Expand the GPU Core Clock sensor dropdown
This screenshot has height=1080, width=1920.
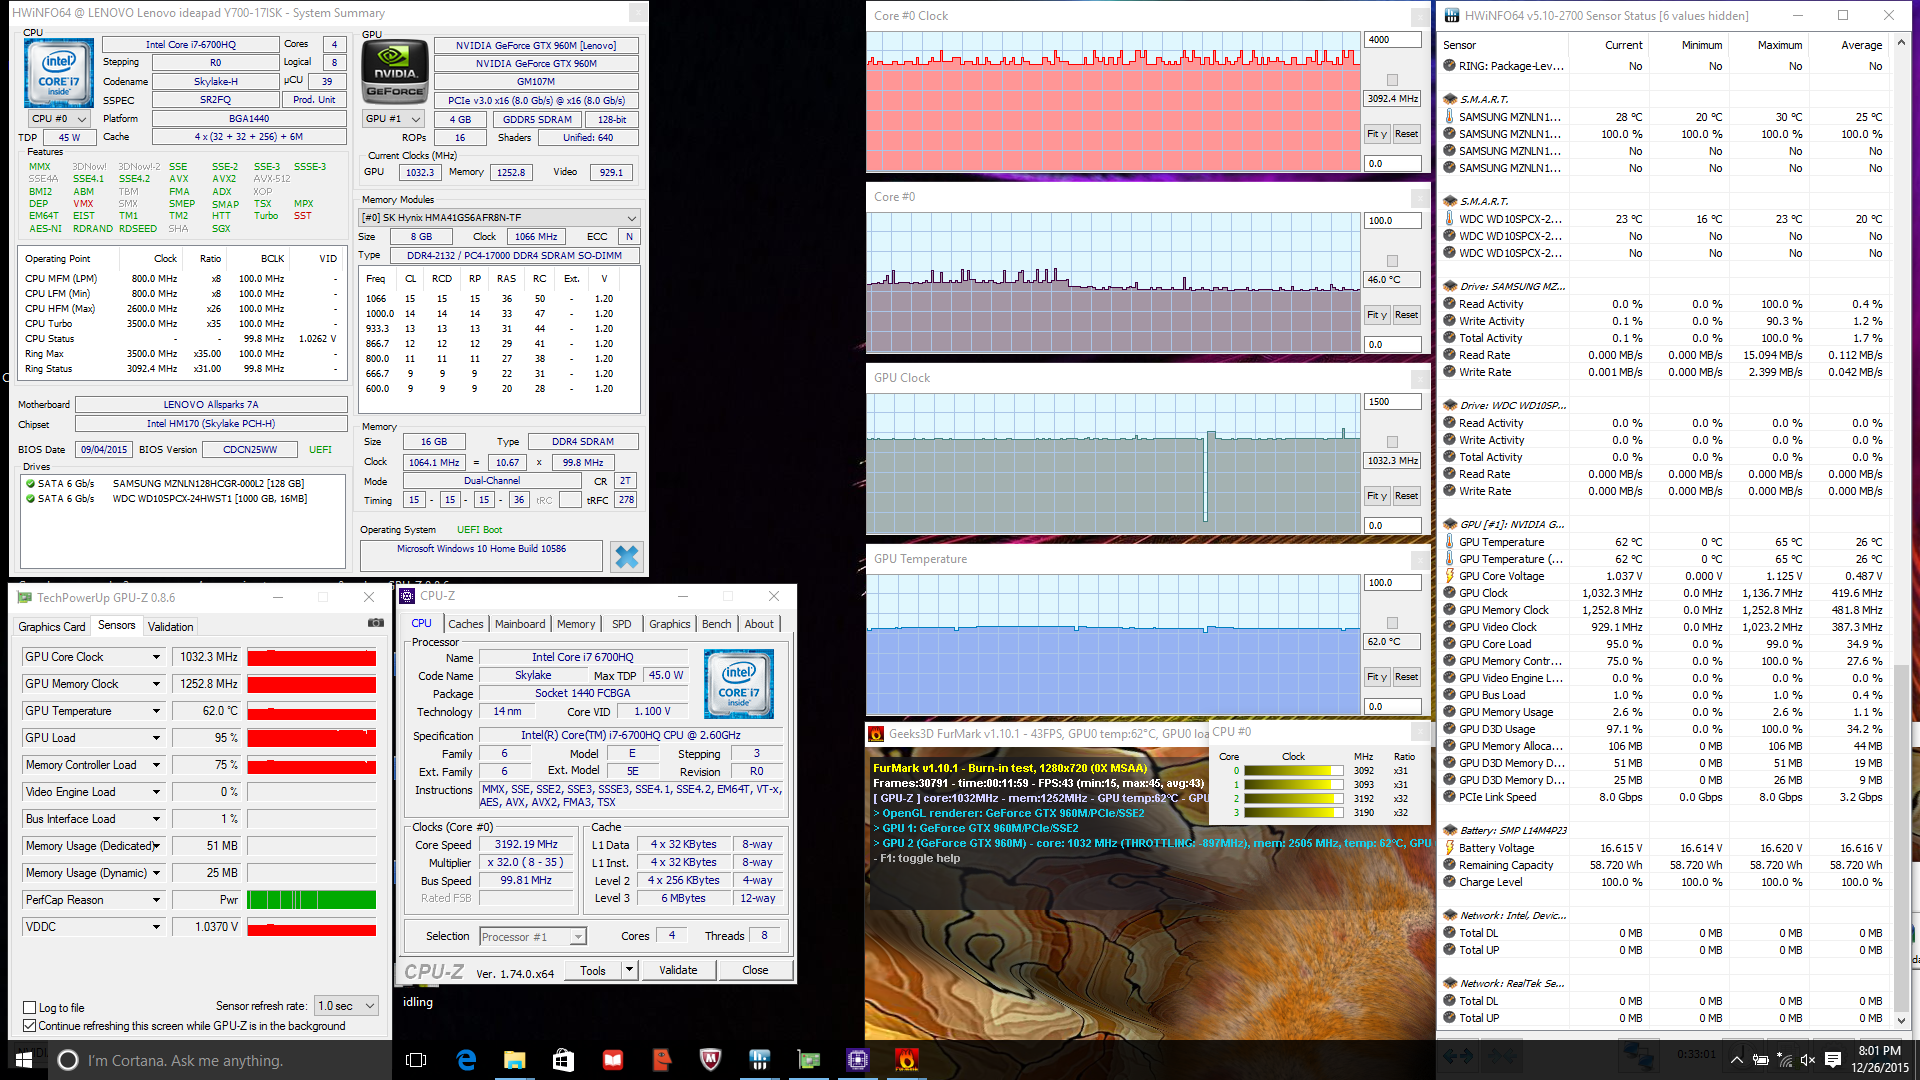point(156,657)
